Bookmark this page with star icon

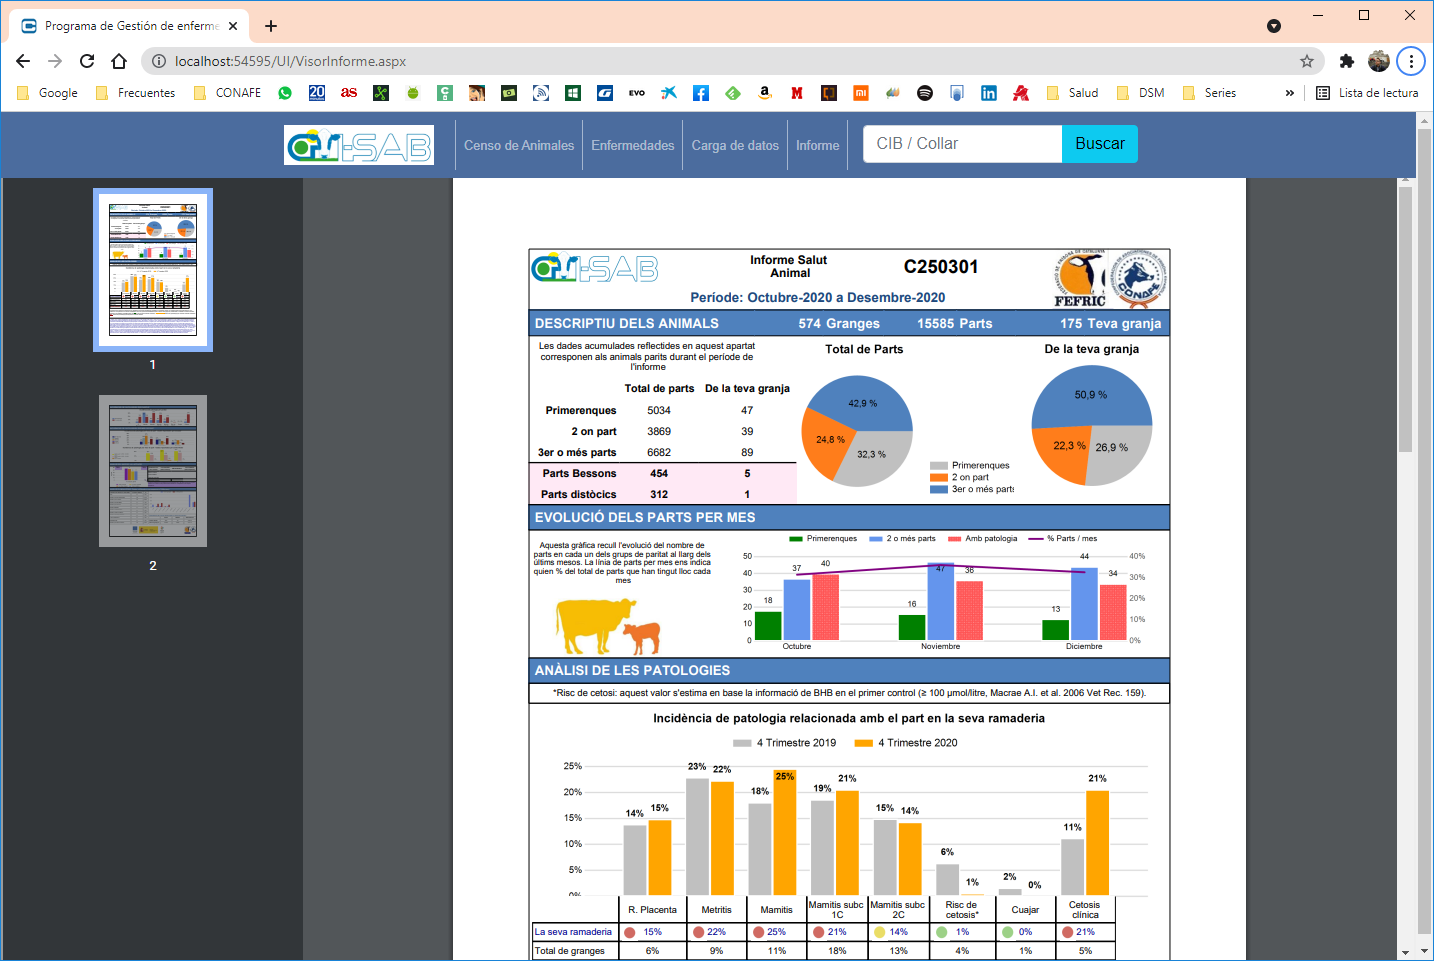(1307, 61)
